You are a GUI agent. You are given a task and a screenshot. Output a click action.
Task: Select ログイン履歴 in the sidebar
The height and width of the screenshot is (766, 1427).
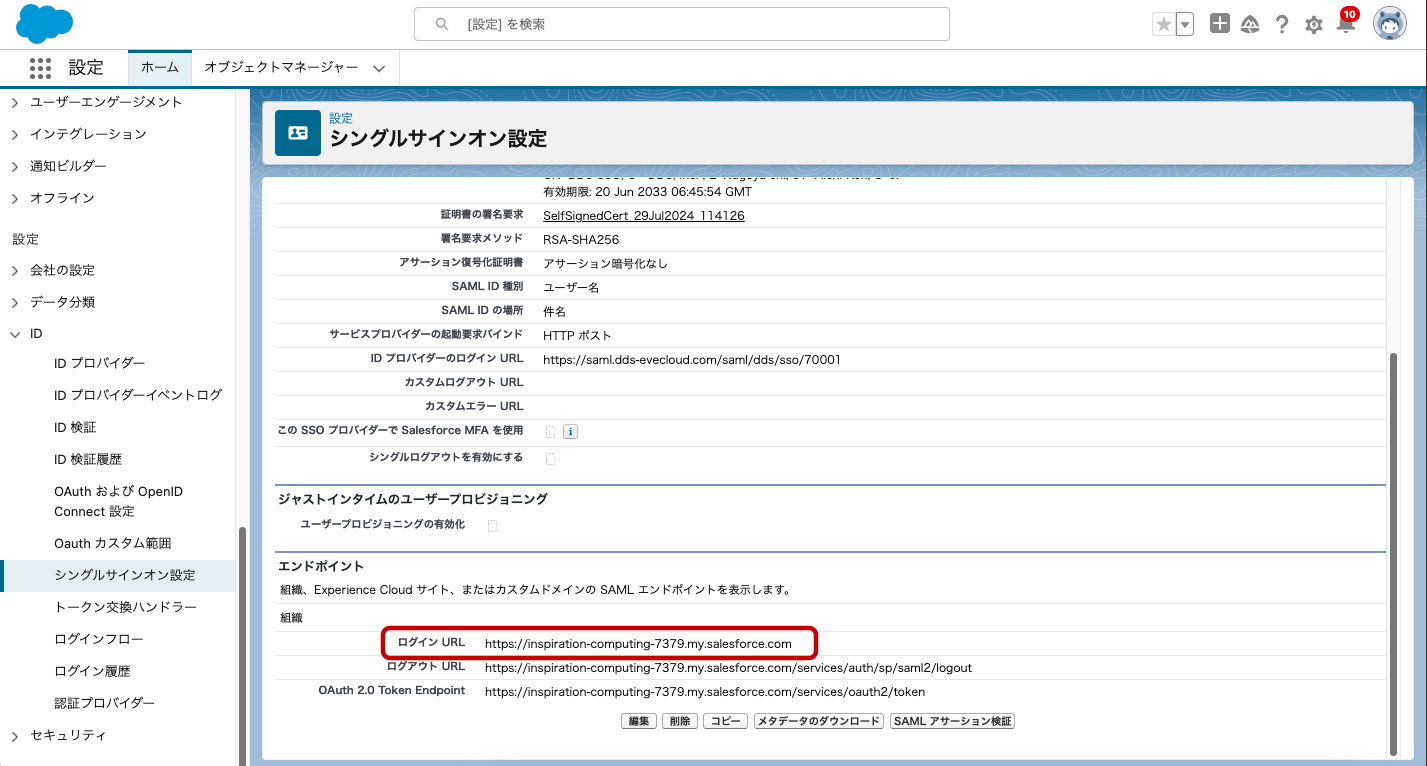click(92, 671)
